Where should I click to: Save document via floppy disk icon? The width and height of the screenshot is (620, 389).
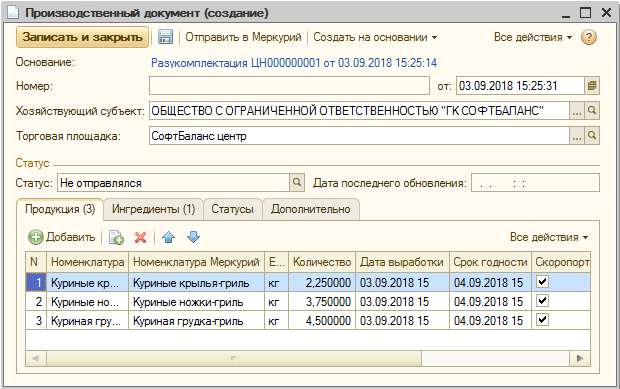(x=165, y=37)
